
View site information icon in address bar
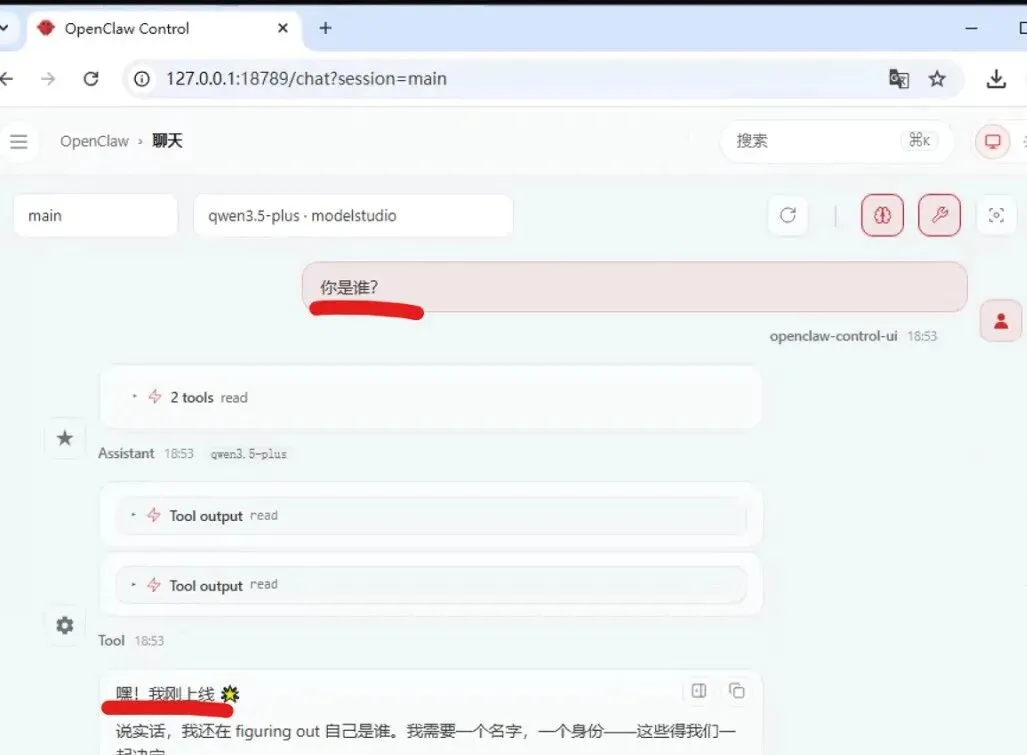pyautogui.click(x=142, y=79)
